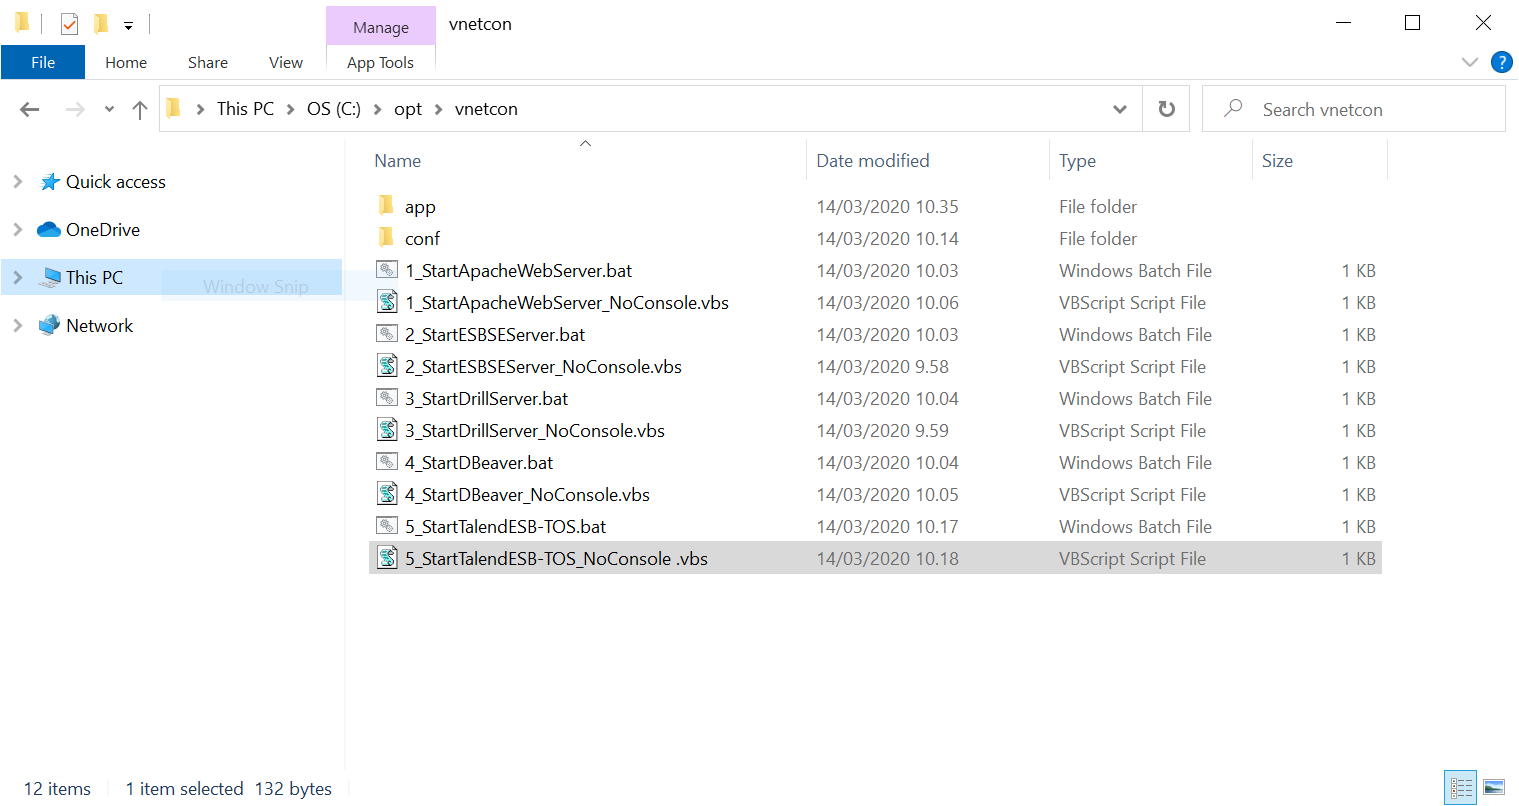Switch to details view in status bar
Image resolution: width=1519 pixels, height=806 pixels.
(x=1461, y=788)
